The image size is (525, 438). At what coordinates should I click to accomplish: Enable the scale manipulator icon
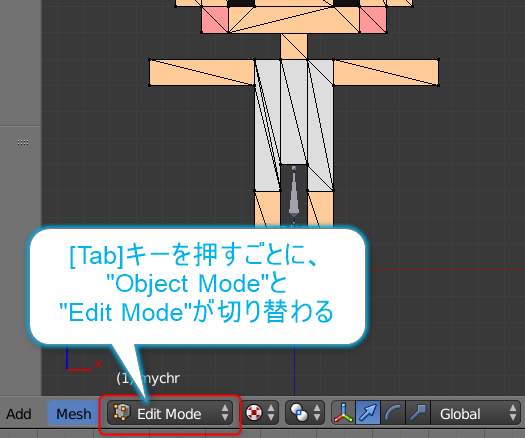[x=418, y=413]
